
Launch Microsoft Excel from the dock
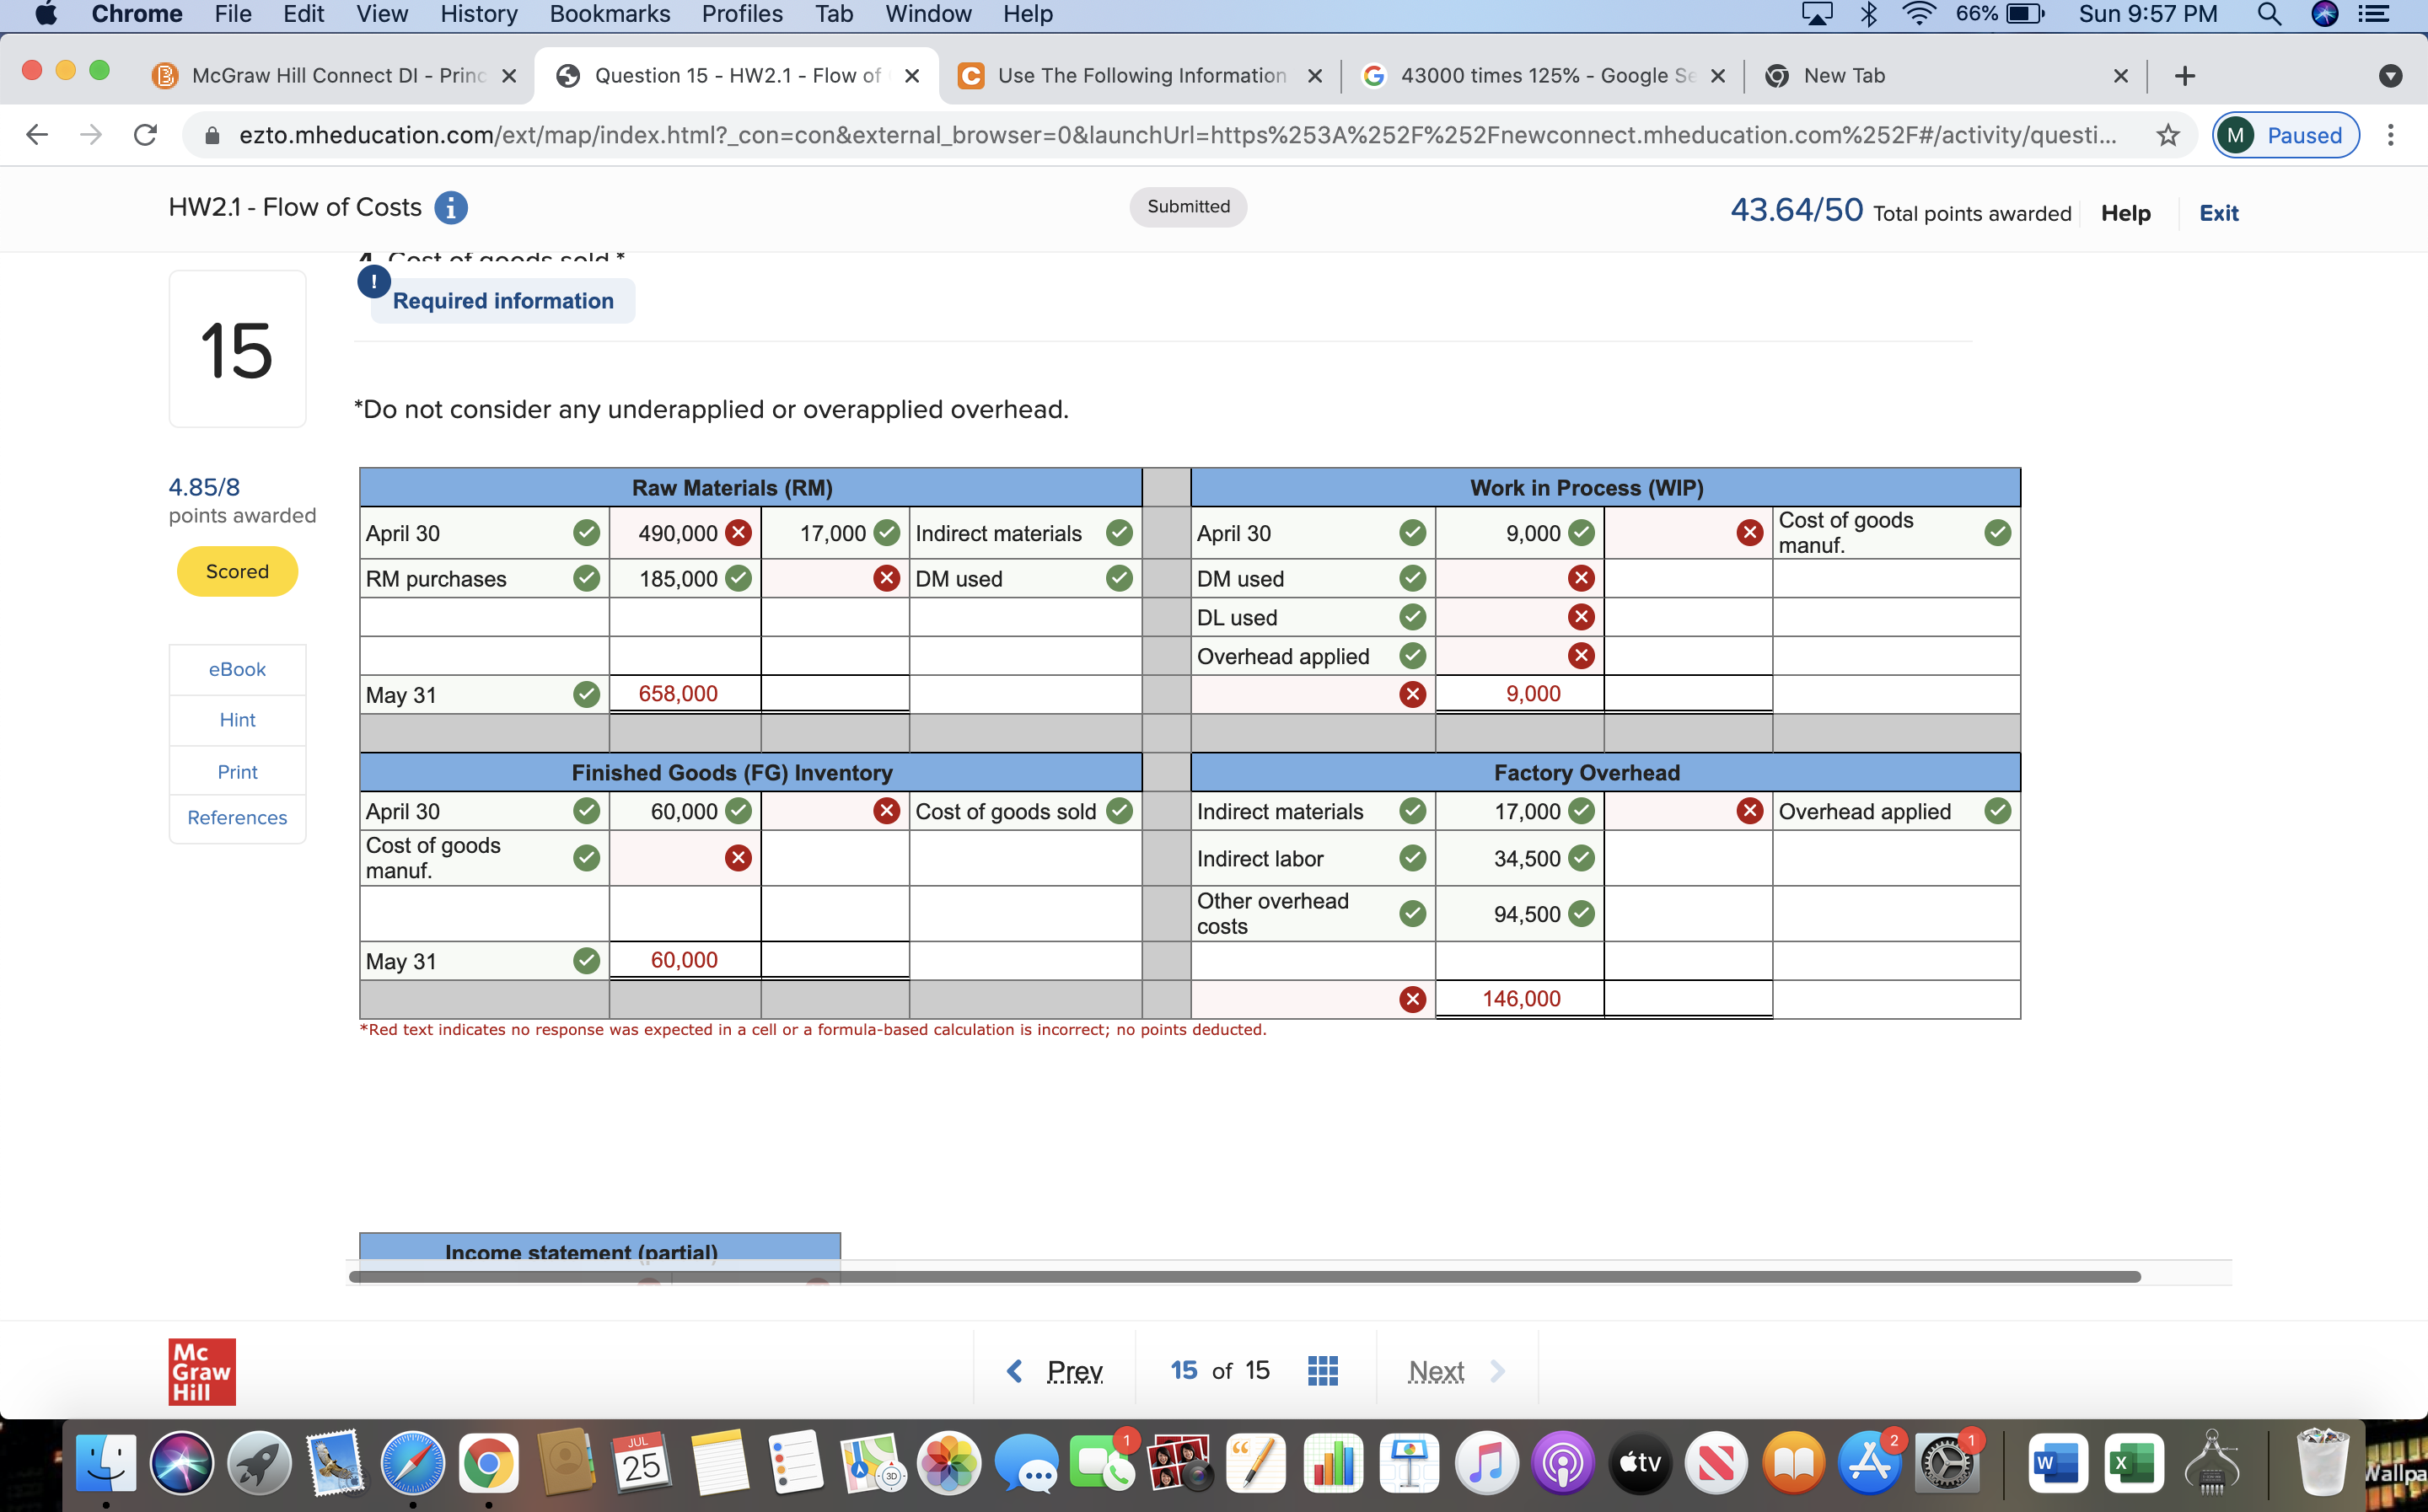click(x=2133, y=1464)
